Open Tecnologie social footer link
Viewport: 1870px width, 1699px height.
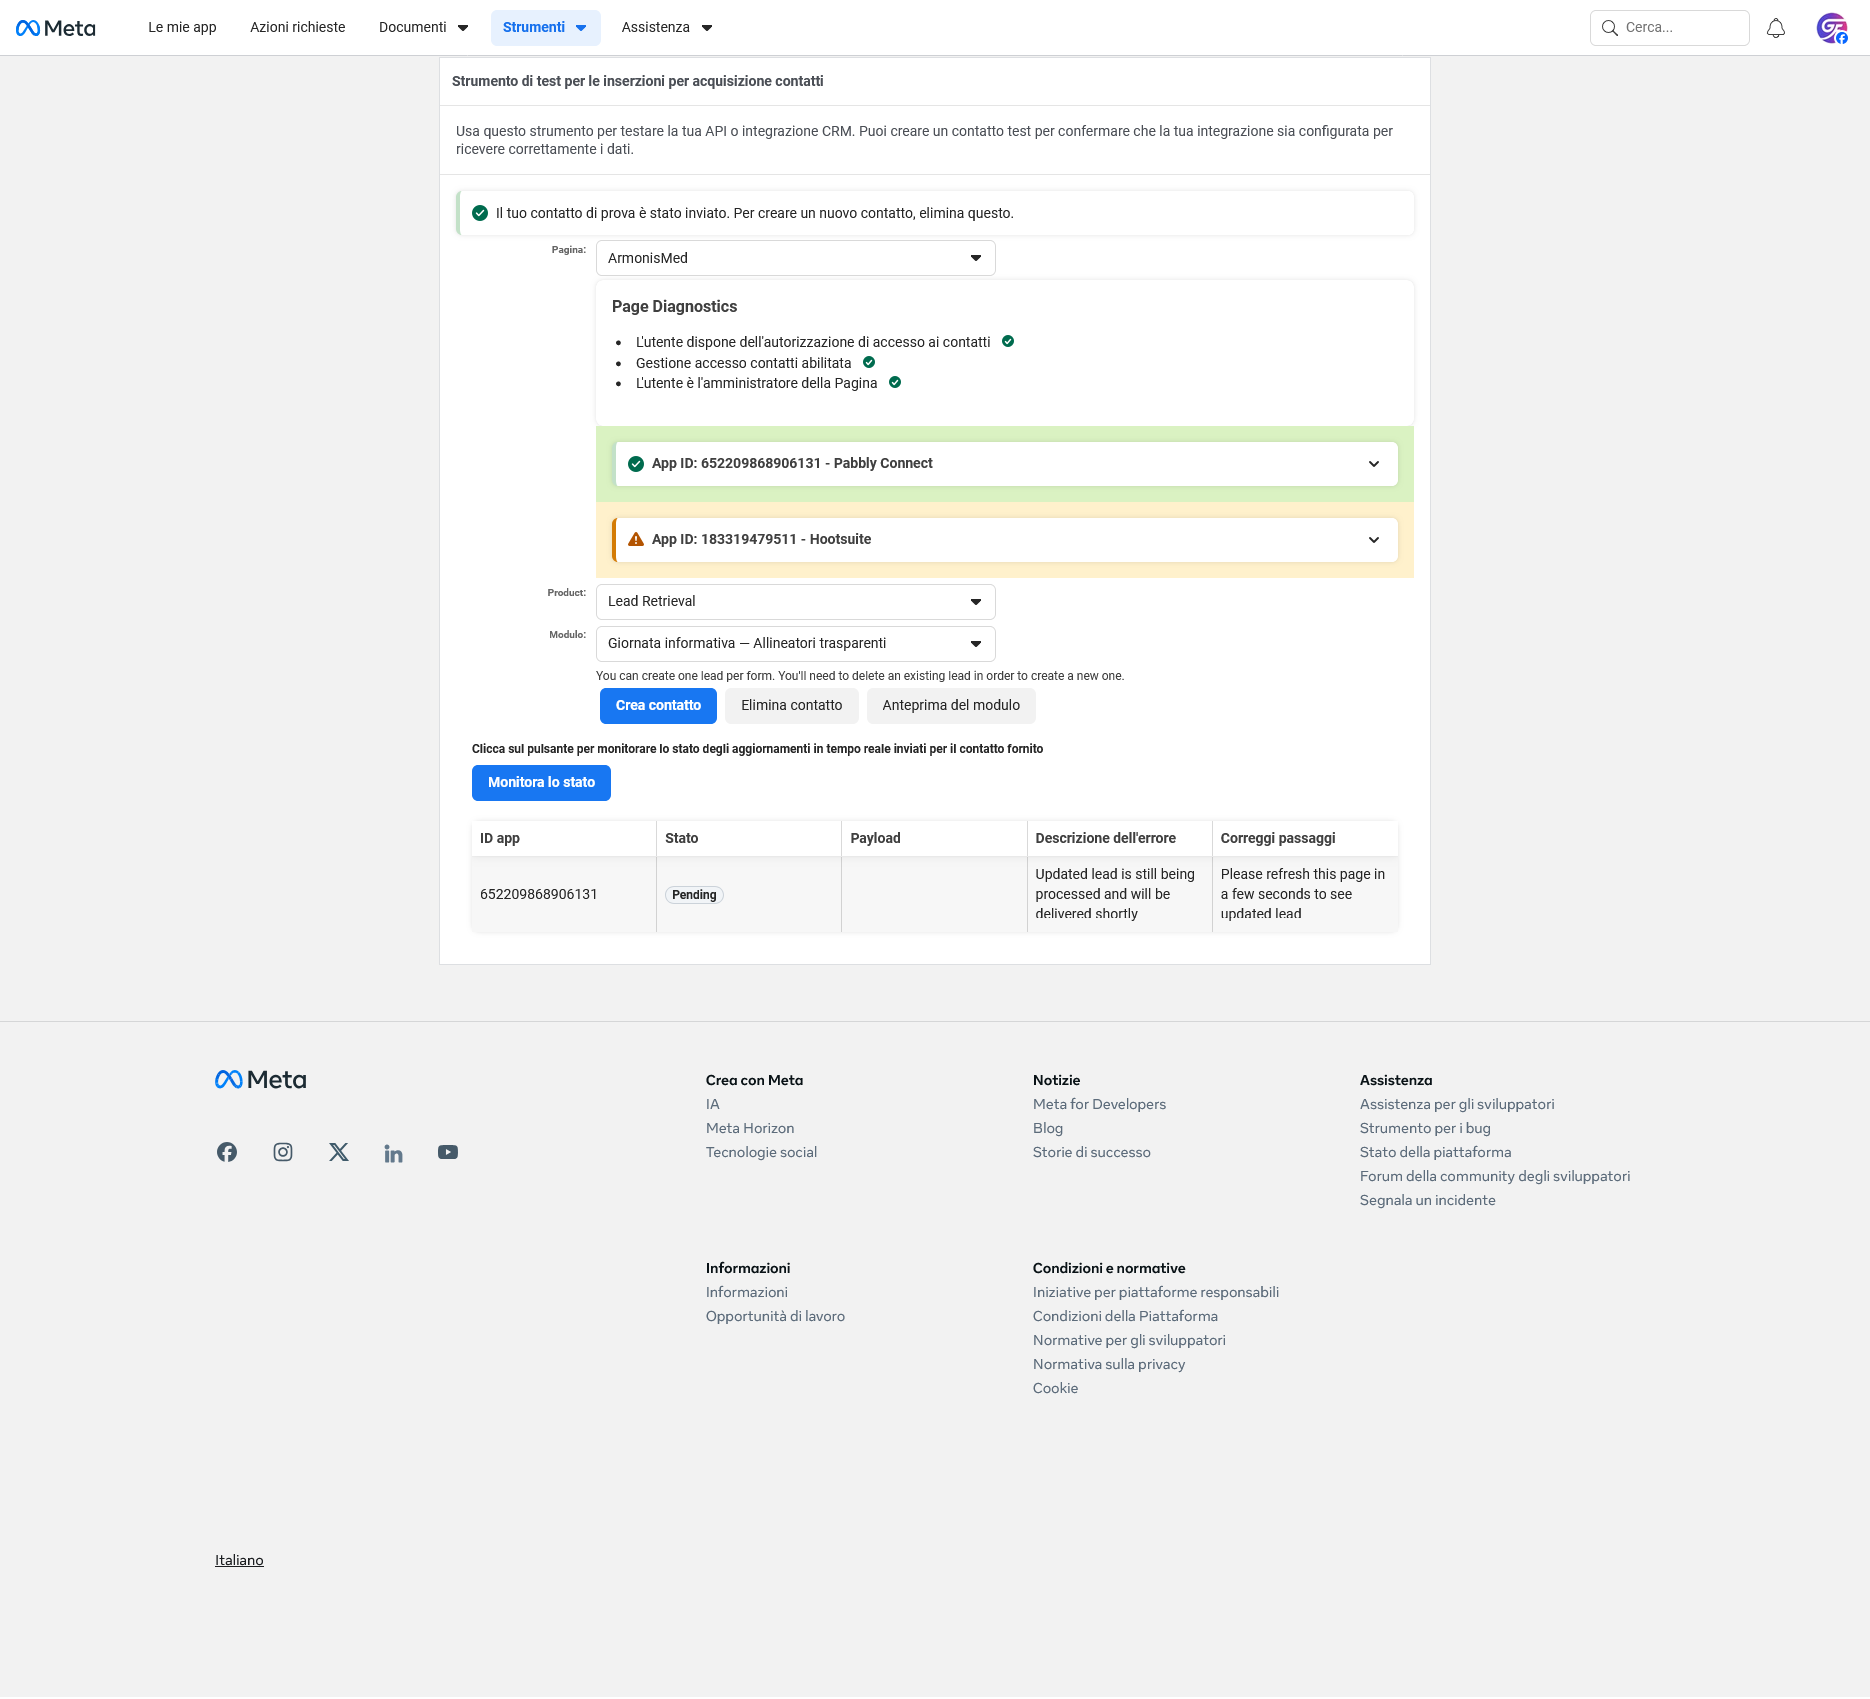[x=762, y=1152]
